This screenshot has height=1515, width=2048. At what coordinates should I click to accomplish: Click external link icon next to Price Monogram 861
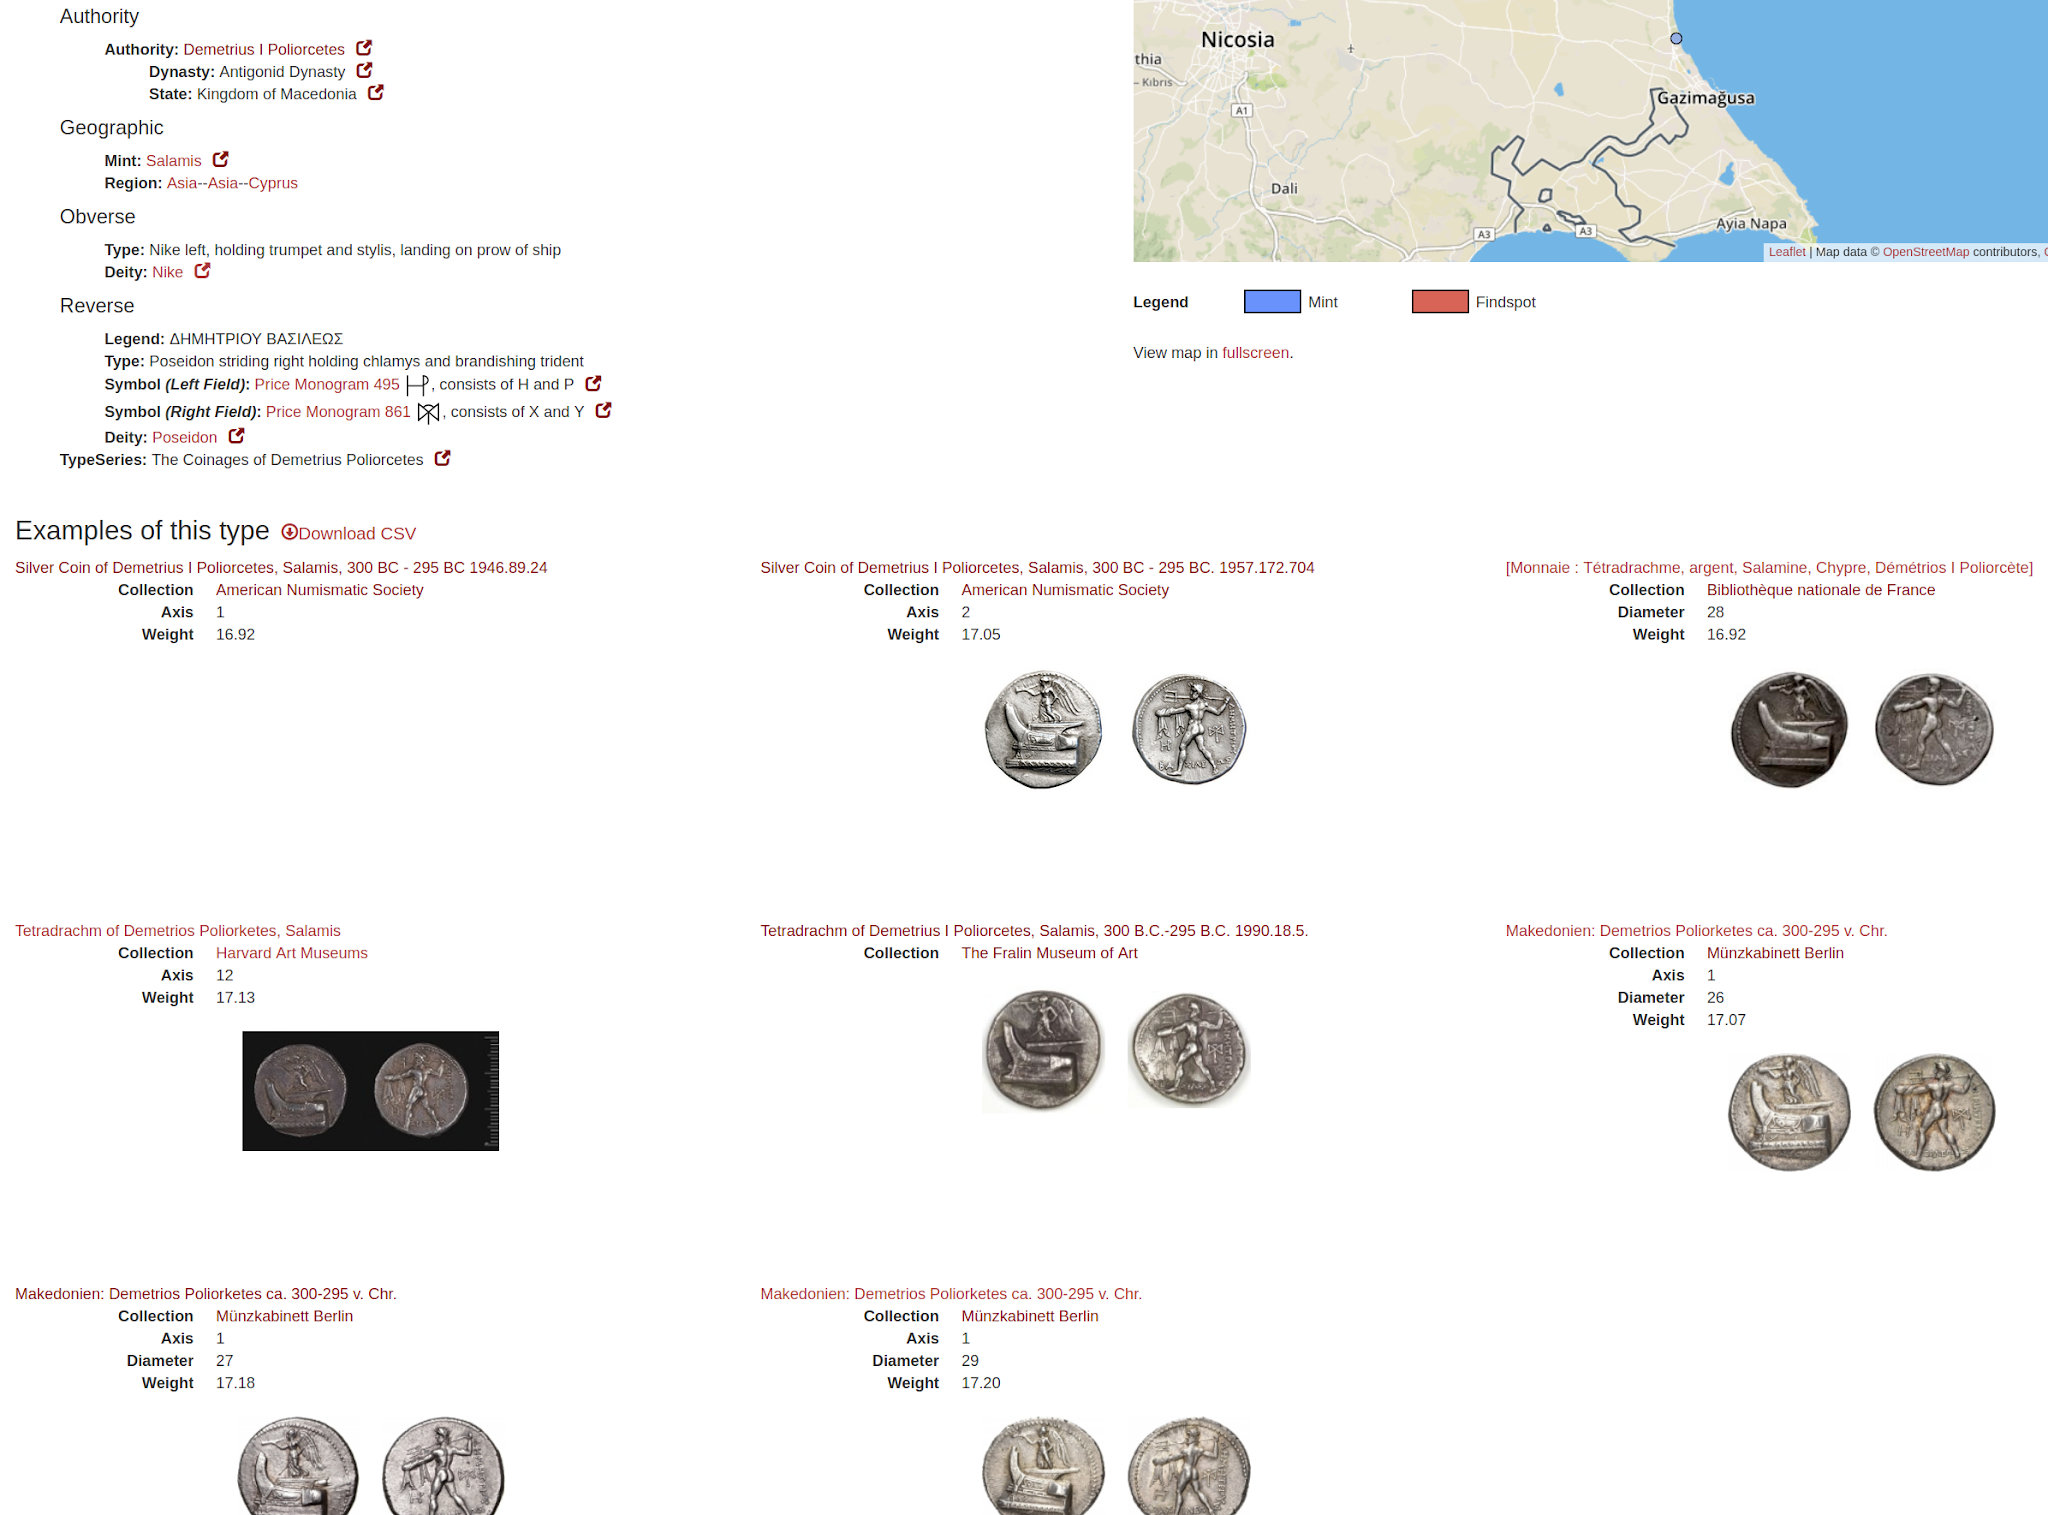tap(603, 411)
